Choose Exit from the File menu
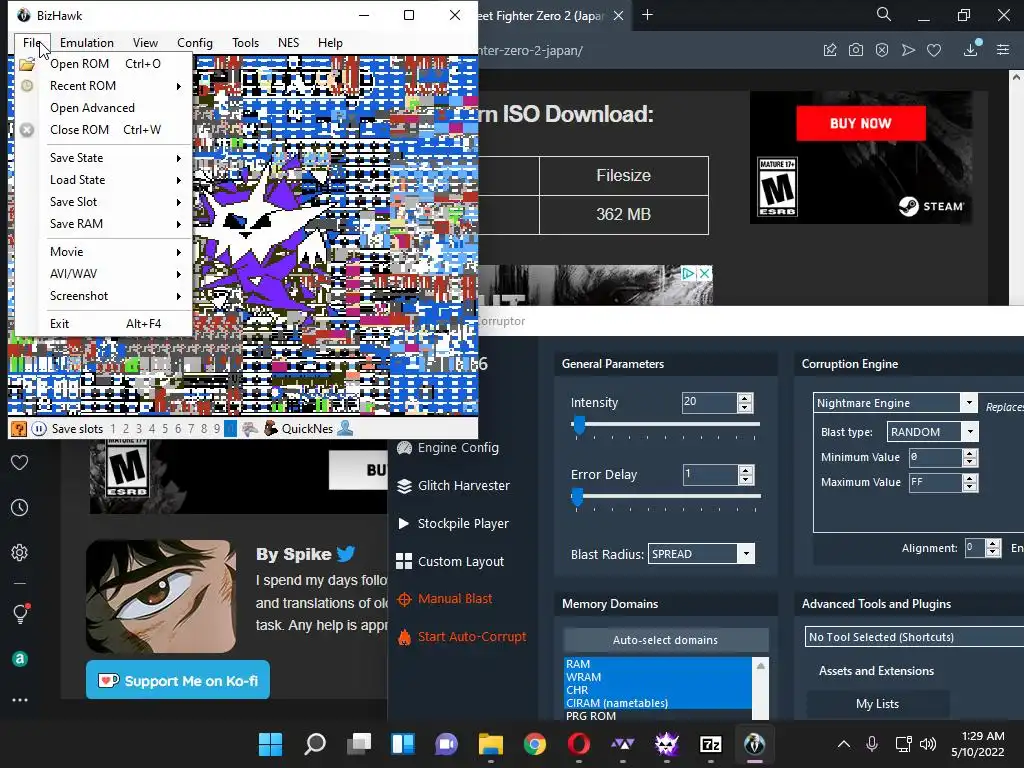This screenshot has height=768, width=1024. coord(104,324)
